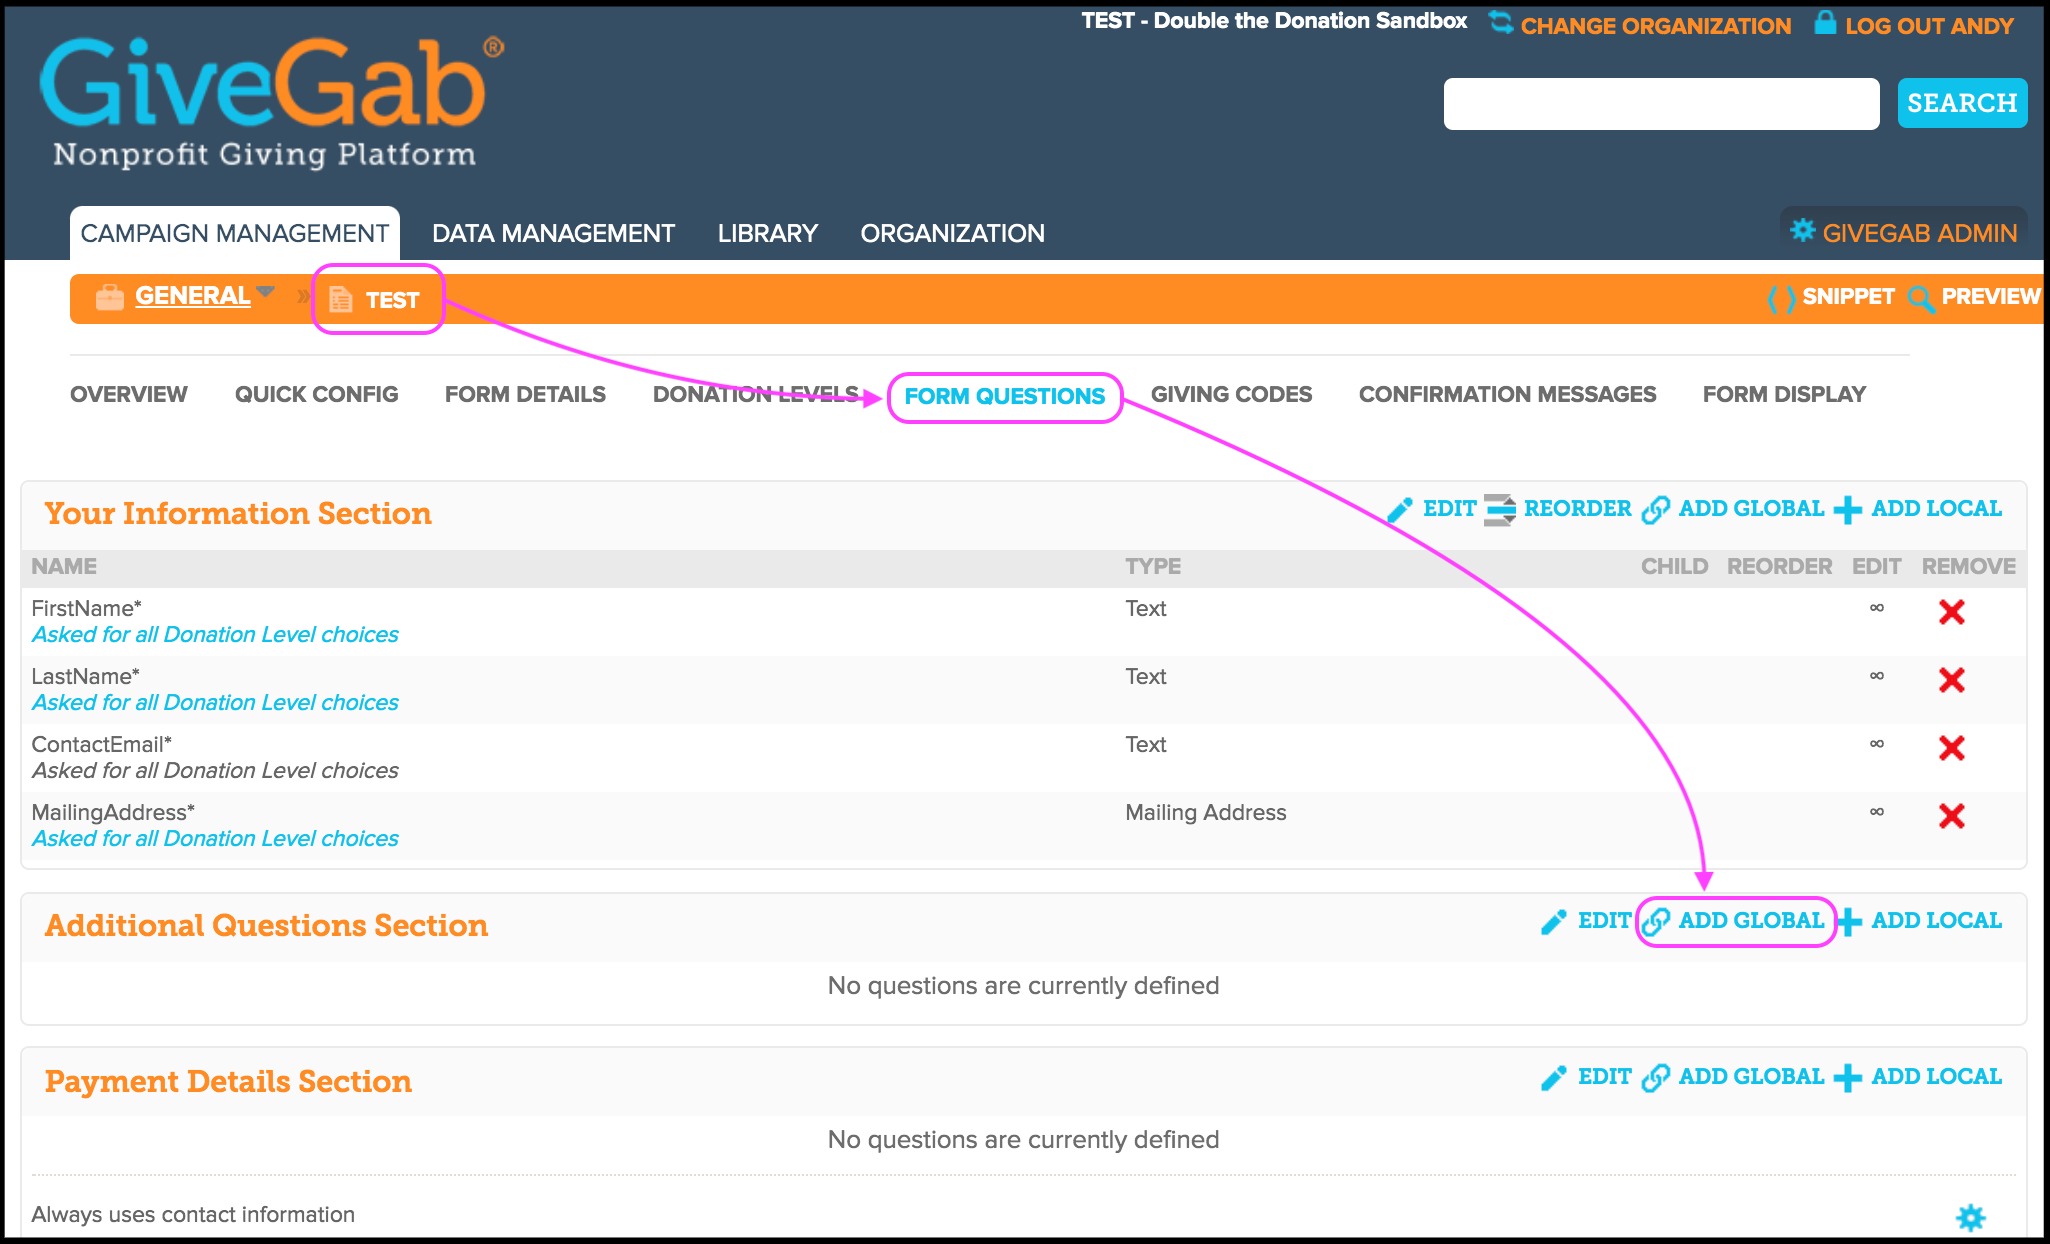The width and height of the screenshot is (2050, 1244).
Task: Open the GivegGab Admin gear menu
Action: click(x=1802, y=231)
